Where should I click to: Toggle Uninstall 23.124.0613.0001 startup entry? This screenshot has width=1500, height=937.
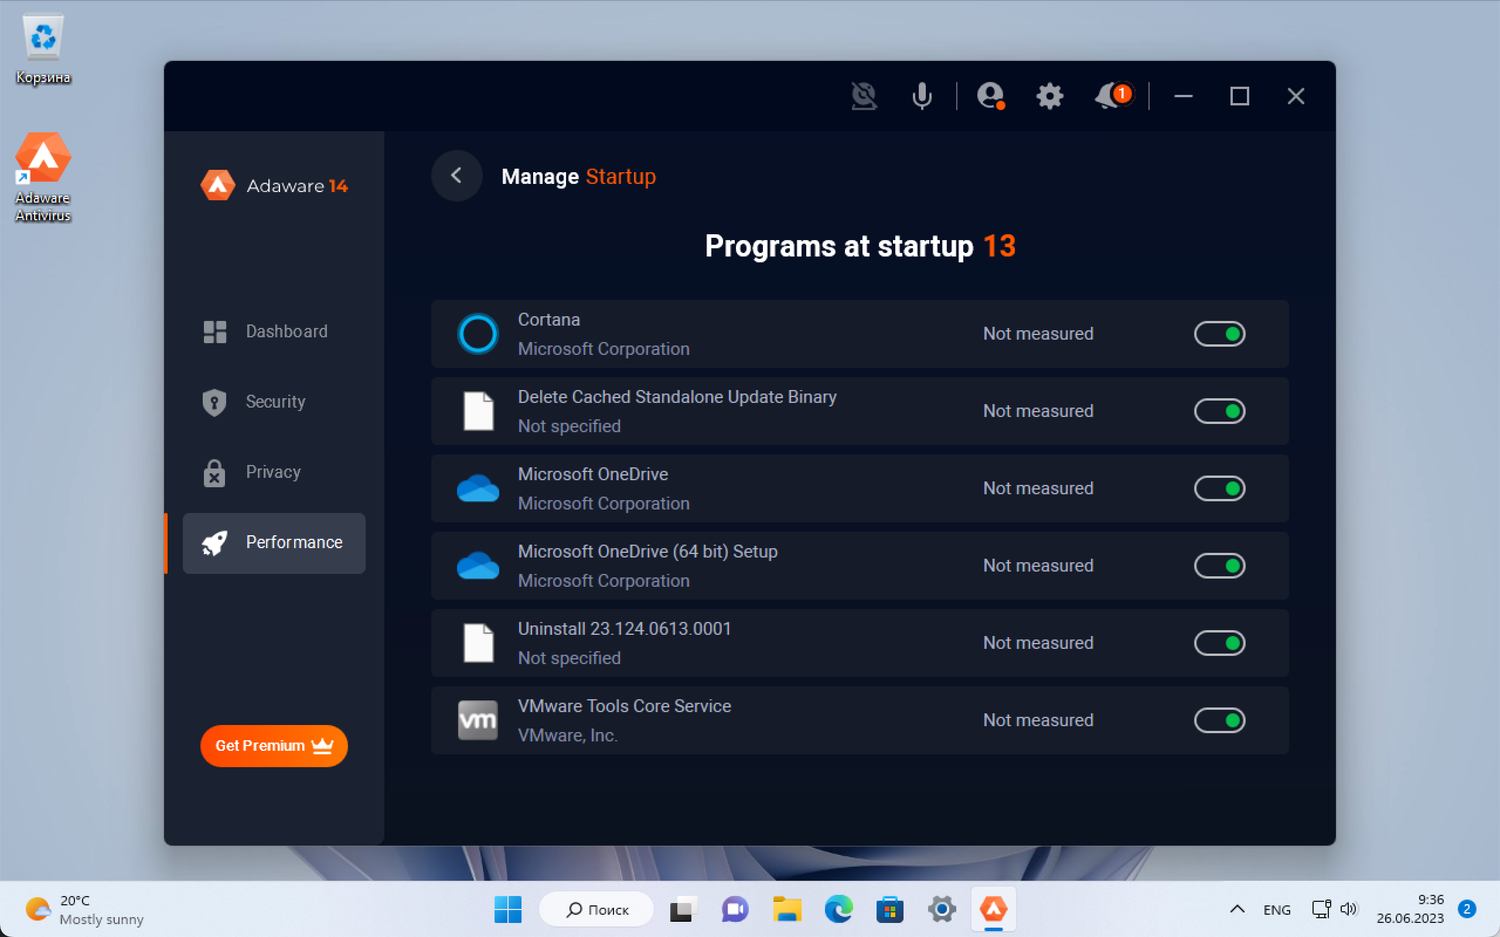1220,643
